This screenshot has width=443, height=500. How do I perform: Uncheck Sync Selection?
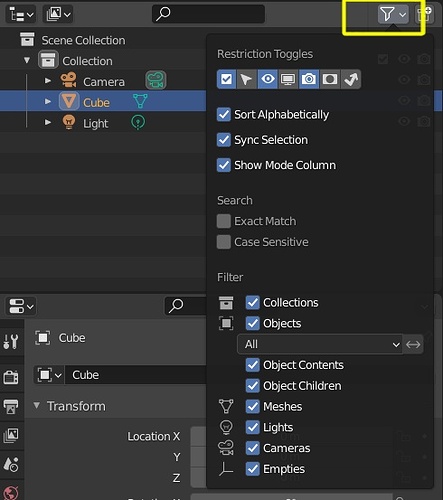(x=224, y=140)
